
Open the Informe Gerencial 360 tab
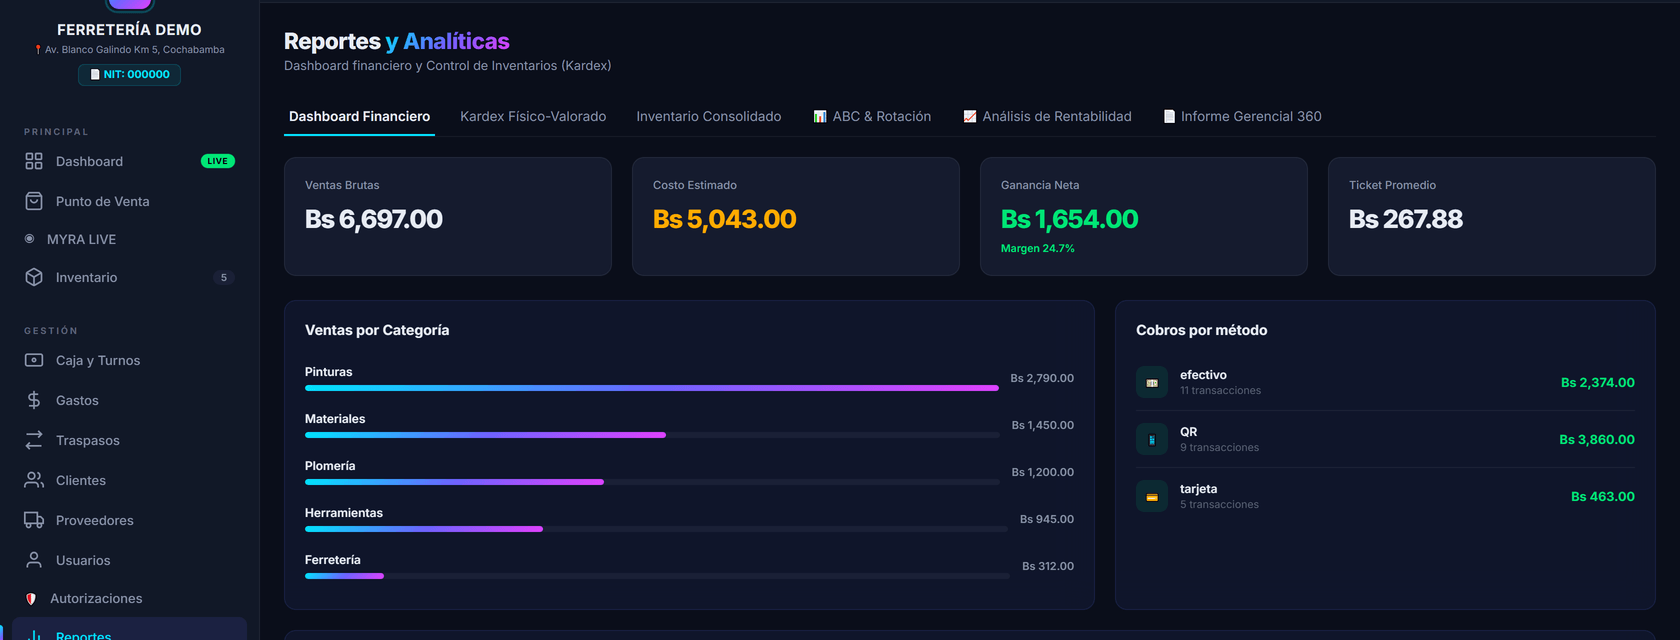pos(1242,116)
